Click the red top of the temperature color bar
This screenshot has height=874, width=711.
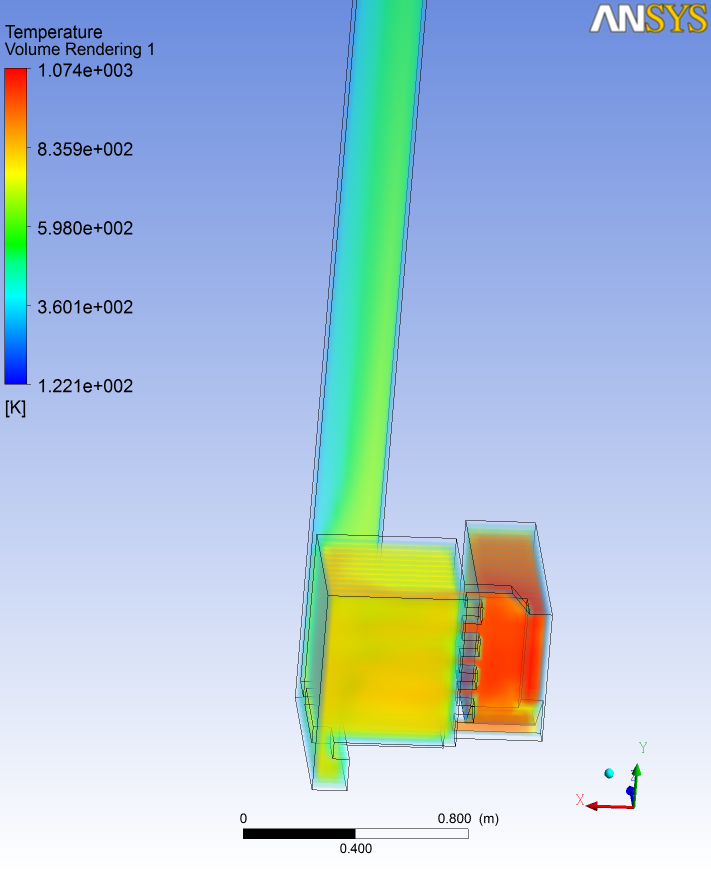(17, 80)
